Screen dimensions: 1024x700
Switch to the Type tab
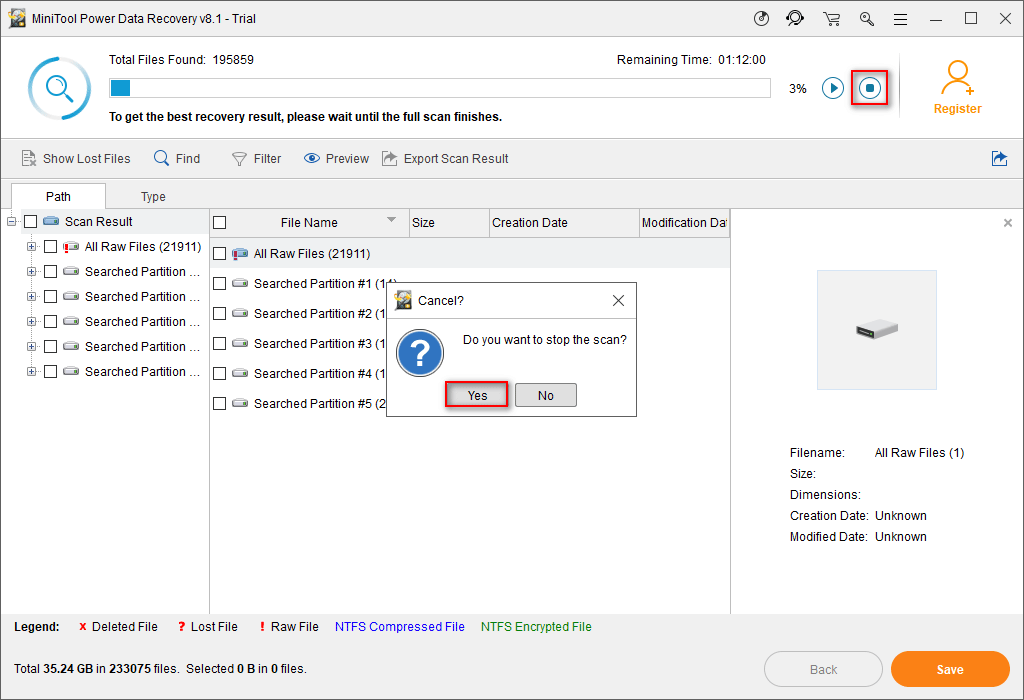pos(153,197)
